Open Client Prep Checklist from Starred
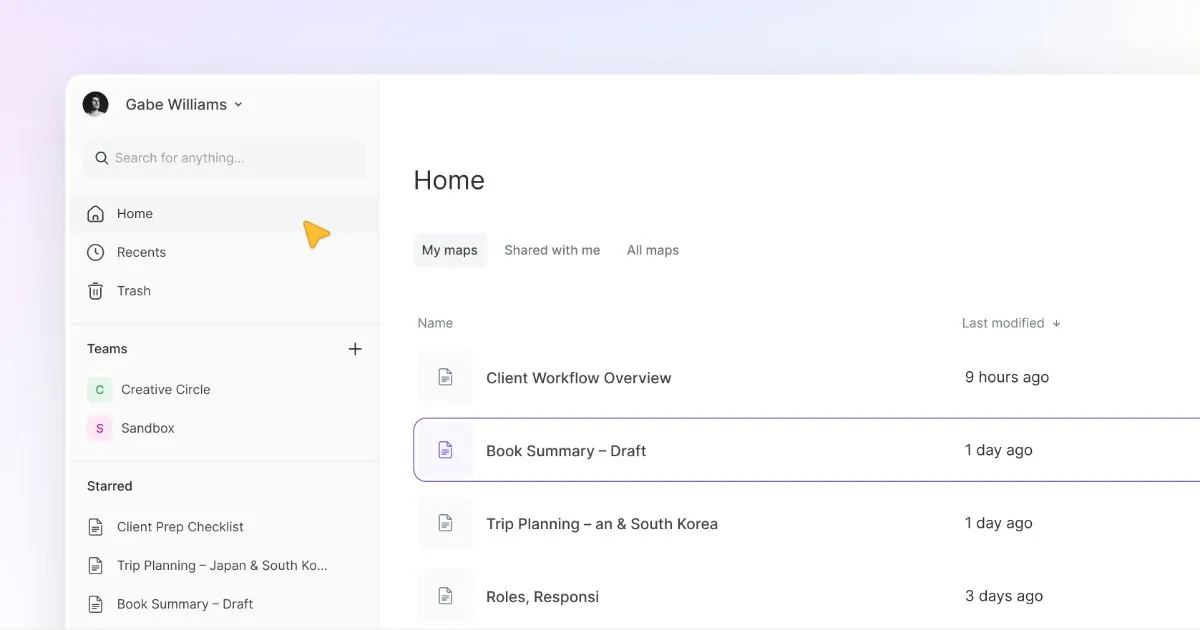Image resolution: width=1200 pixels, height=630 pixels. pyautogui.click(x=180, y=526)
